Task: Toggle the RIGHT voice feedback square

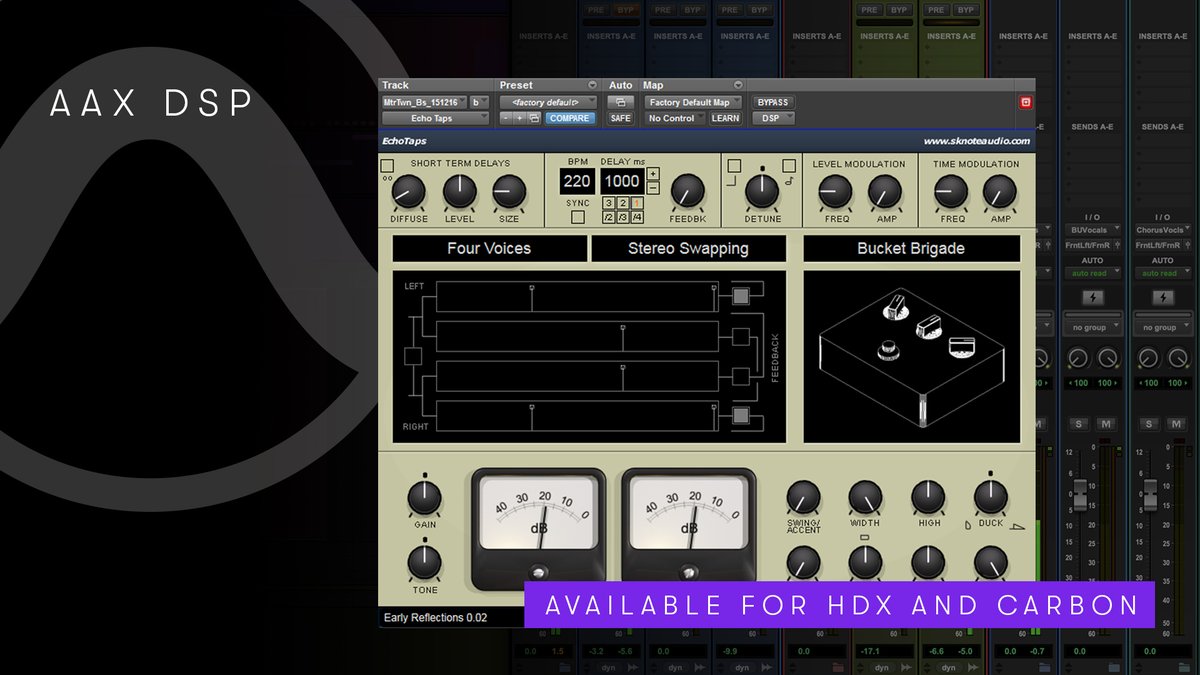Action: click(740, 417)
